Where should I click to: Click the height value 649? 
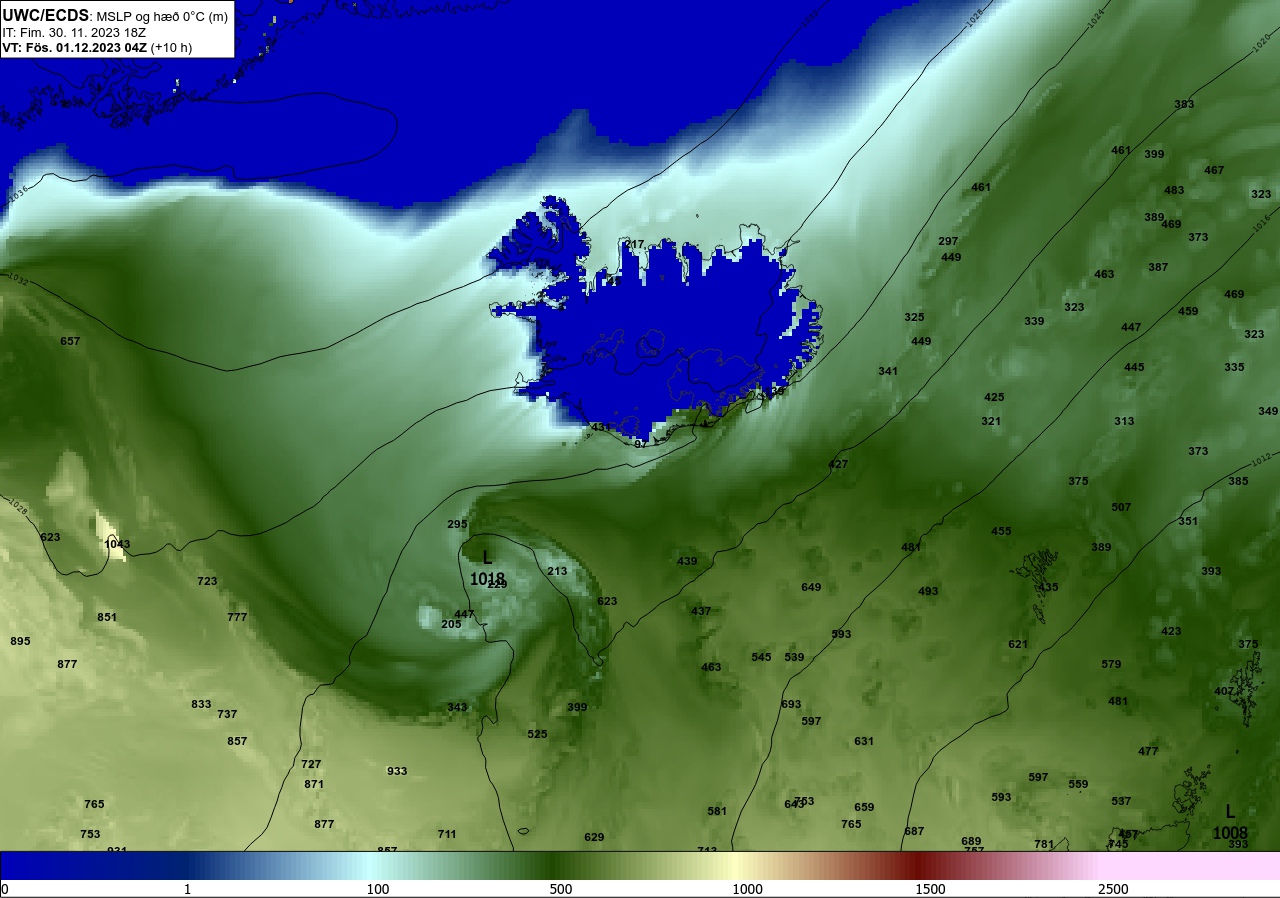[x=811, y=587]
